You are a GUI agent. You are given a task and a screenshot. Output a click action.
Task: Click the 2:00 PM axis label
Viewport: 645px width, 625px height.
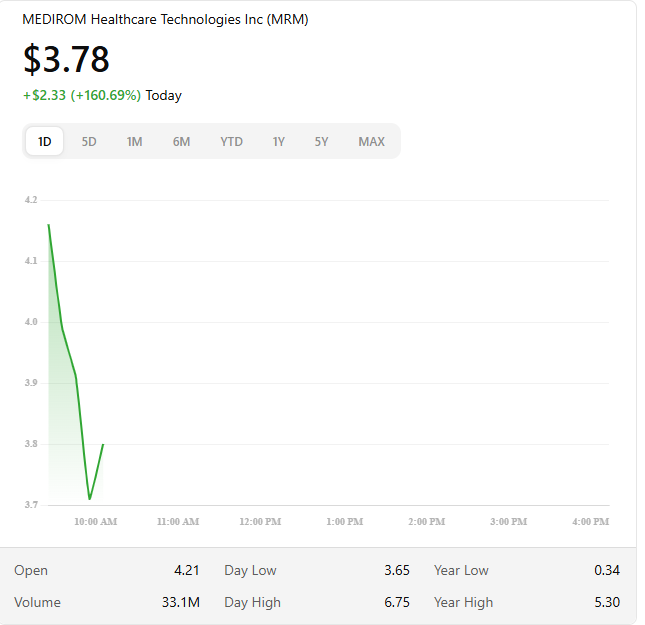tap(427, 522)
